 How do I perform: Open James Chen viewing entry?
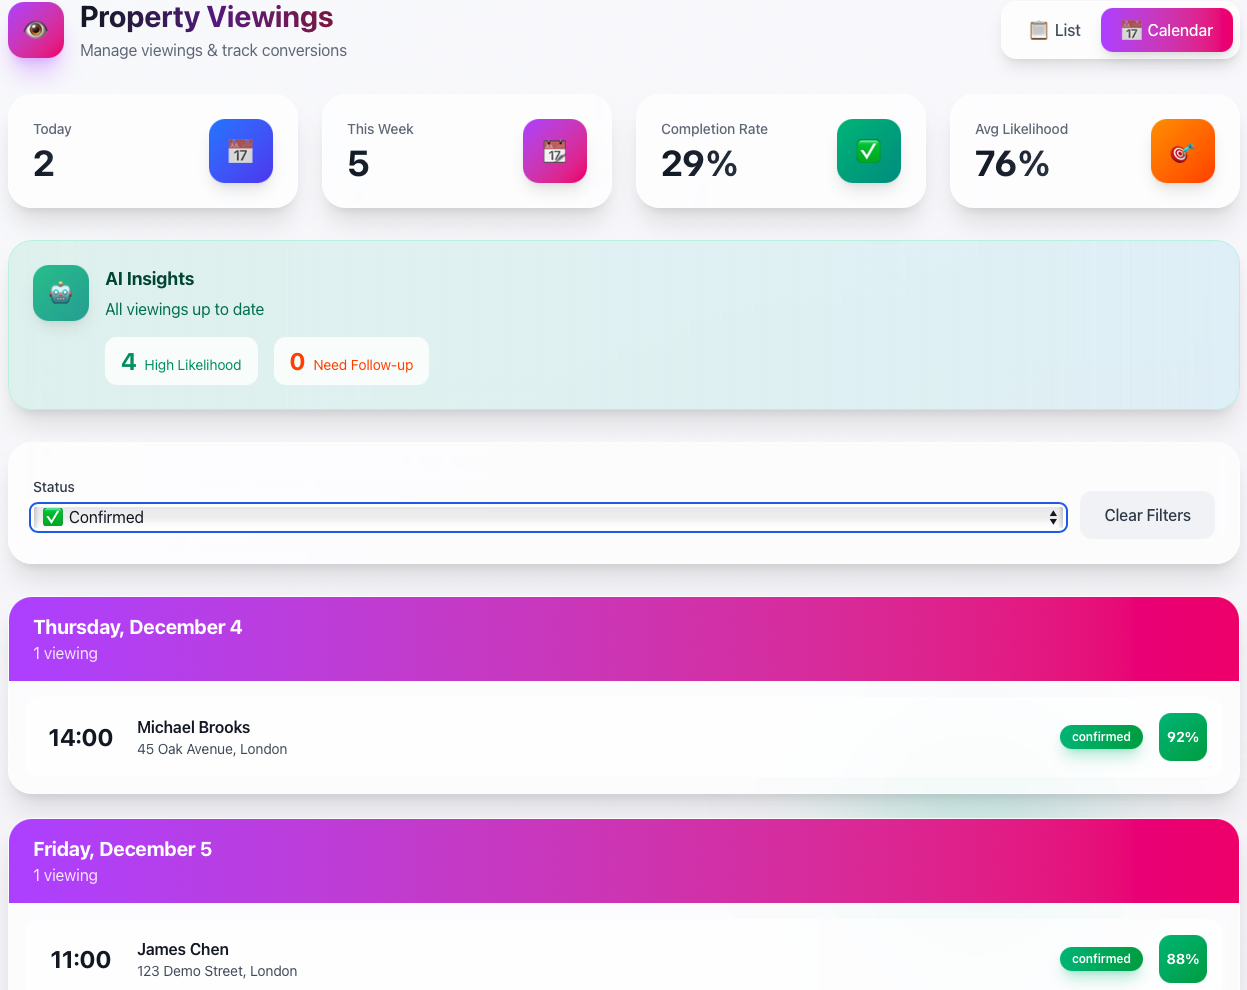pos(183,959)
